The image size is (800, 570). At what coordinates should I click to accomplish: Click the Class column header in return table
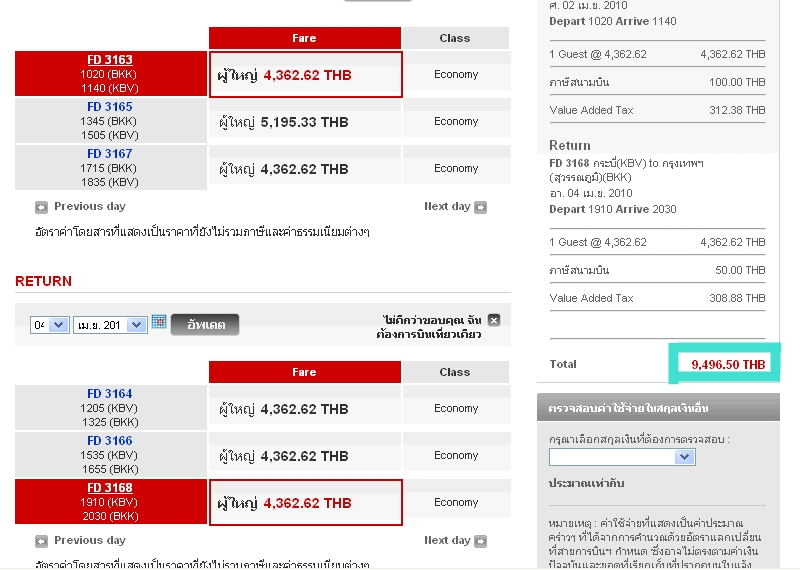point(455,372)
